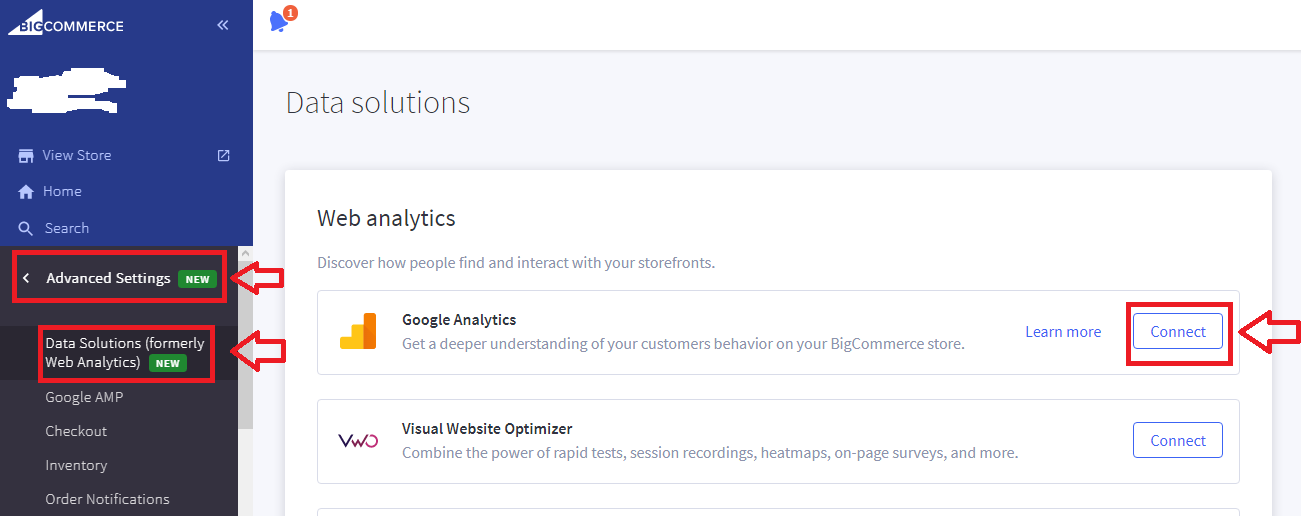Go back using Advanced Settings chevron
This screenshot has height=516, width=1301.
tap(26, 278)
